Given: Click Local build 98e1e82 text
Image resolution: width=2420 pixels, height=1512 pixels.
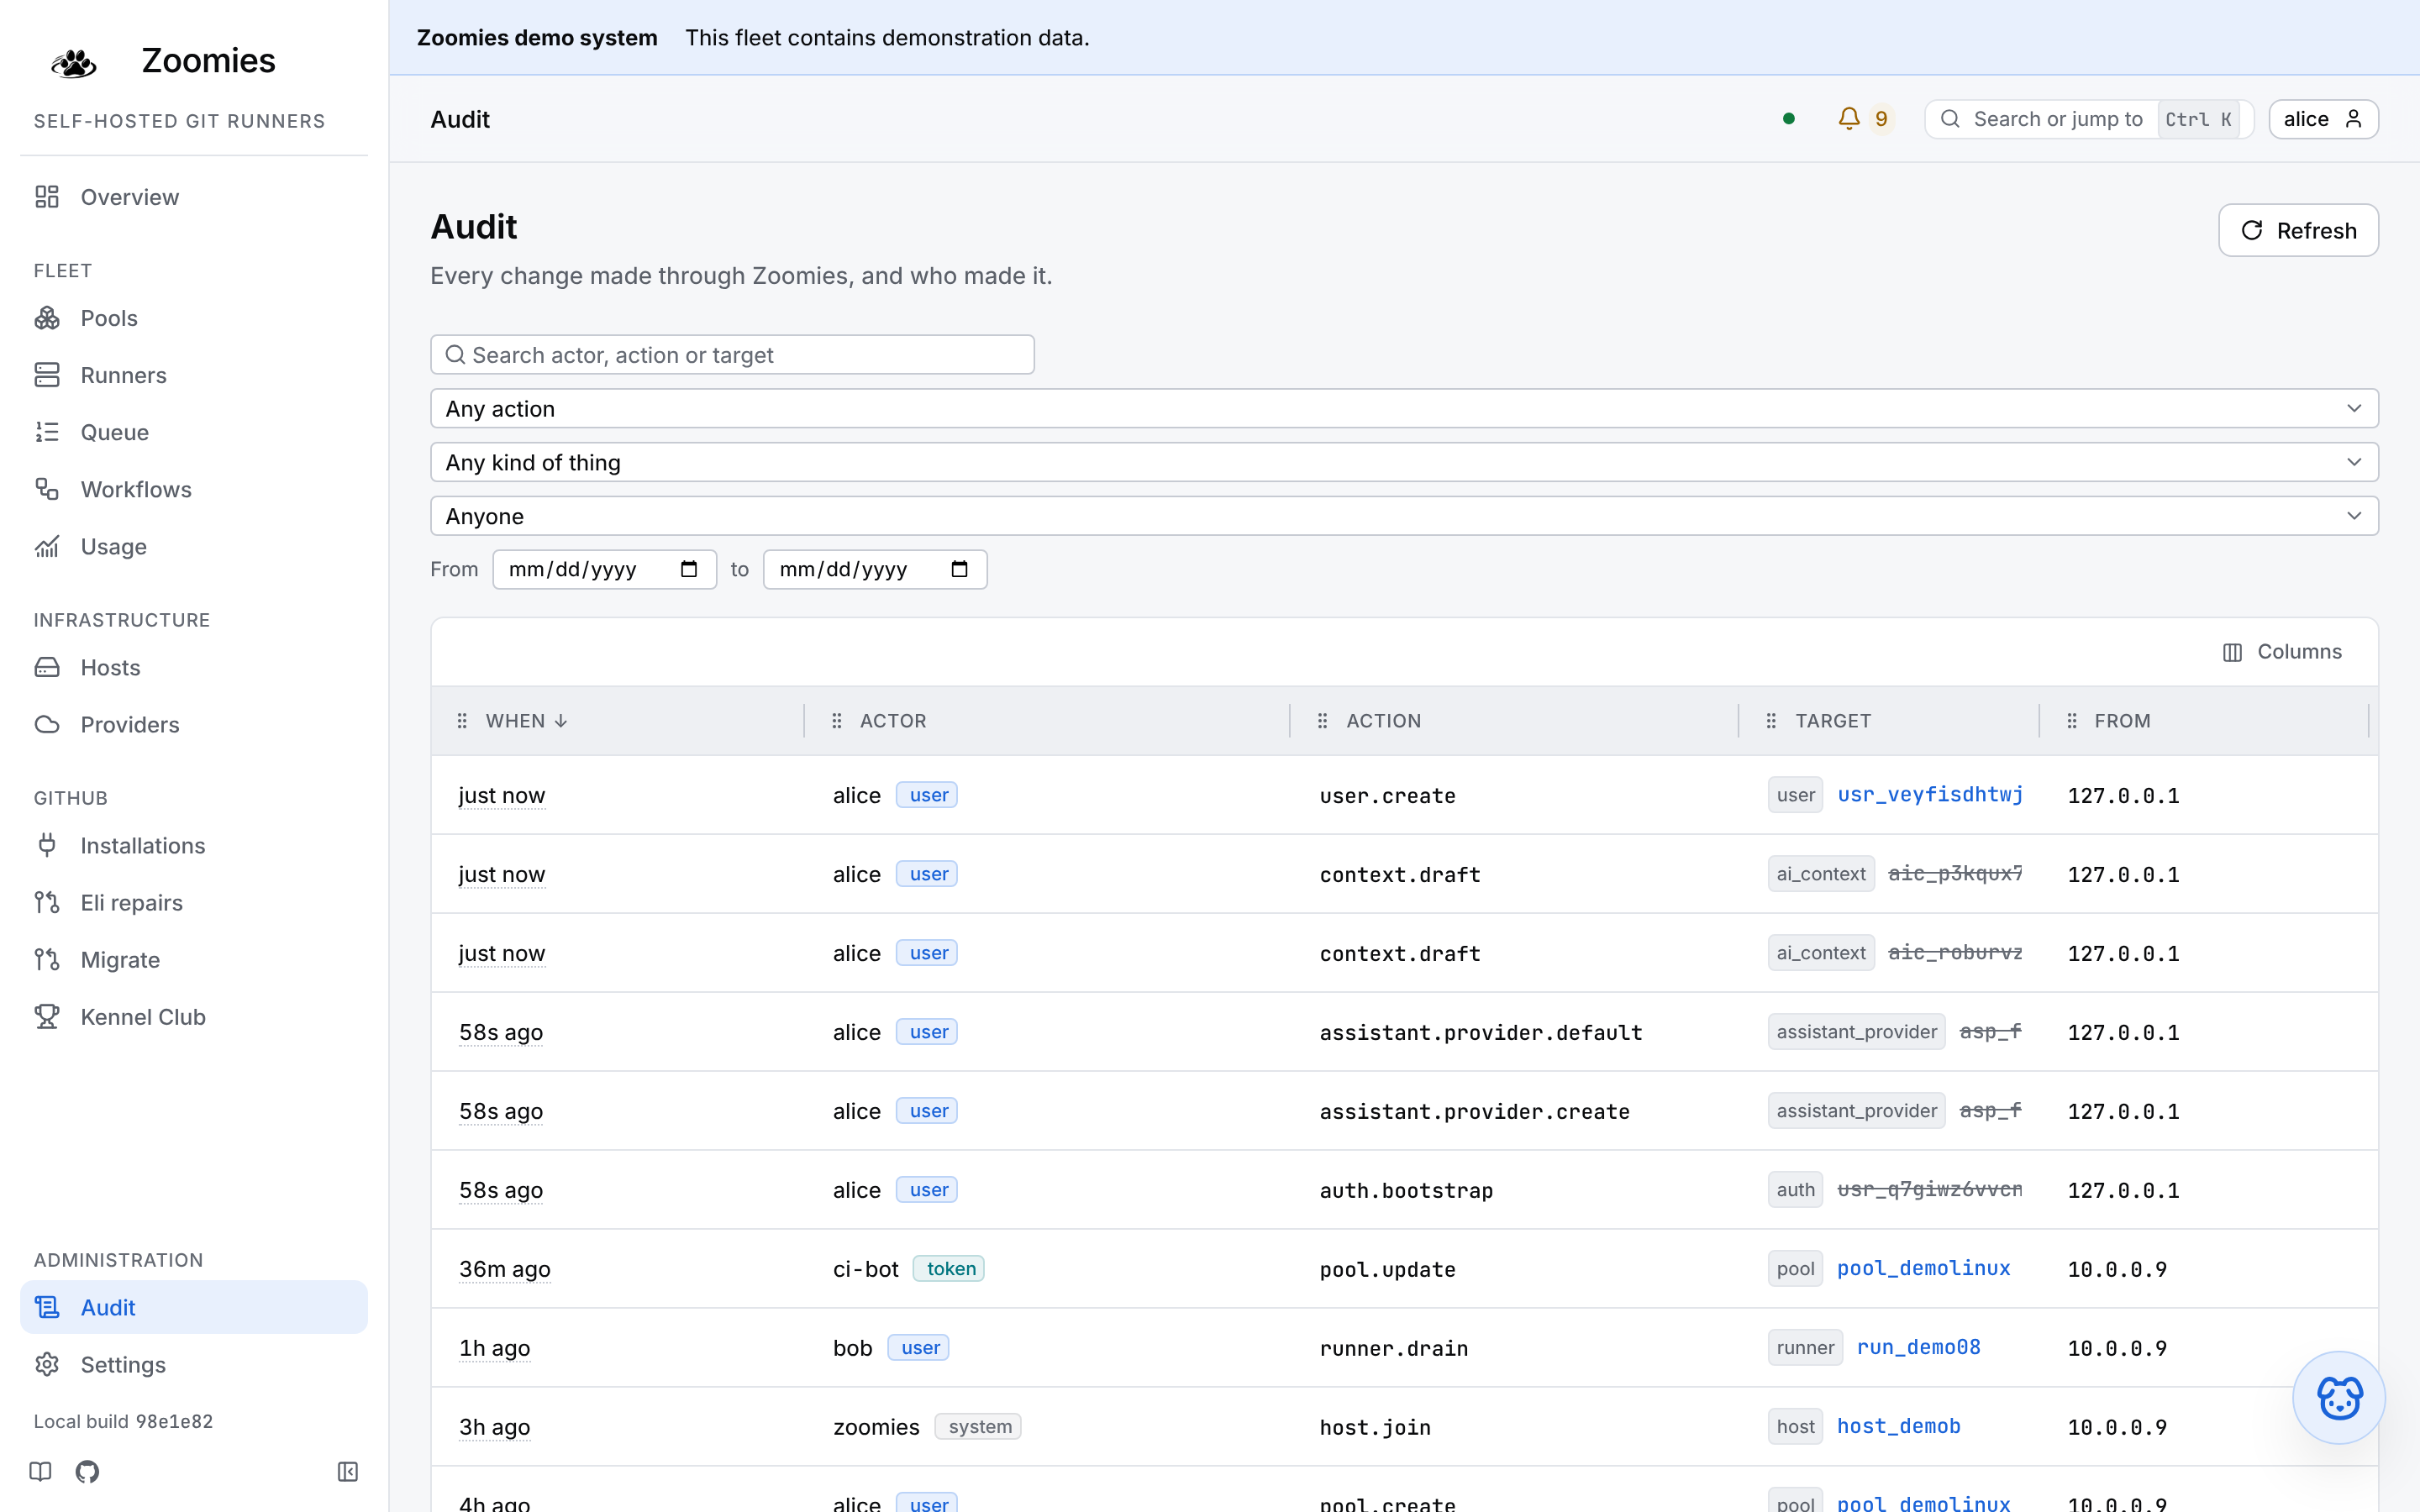Looking at the screenshot, I should 123,1421.
